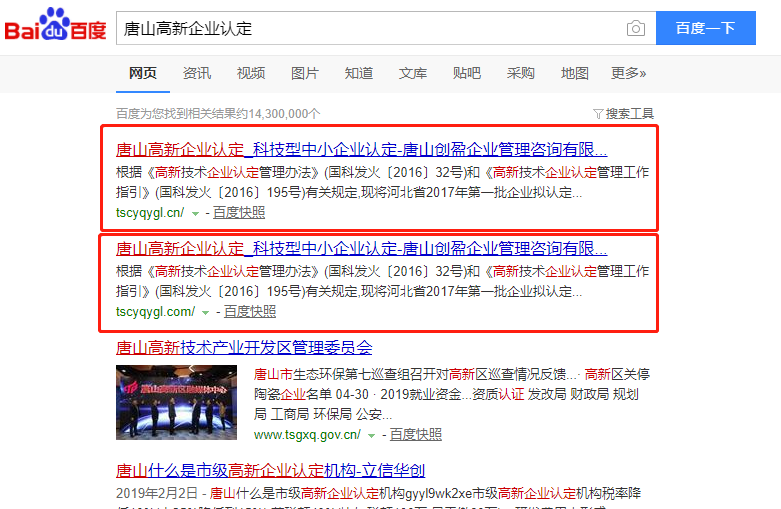Open 百度快照 for tscyqygl.cn result
This screenshot has height=509, width=781.
coord(239,213)
